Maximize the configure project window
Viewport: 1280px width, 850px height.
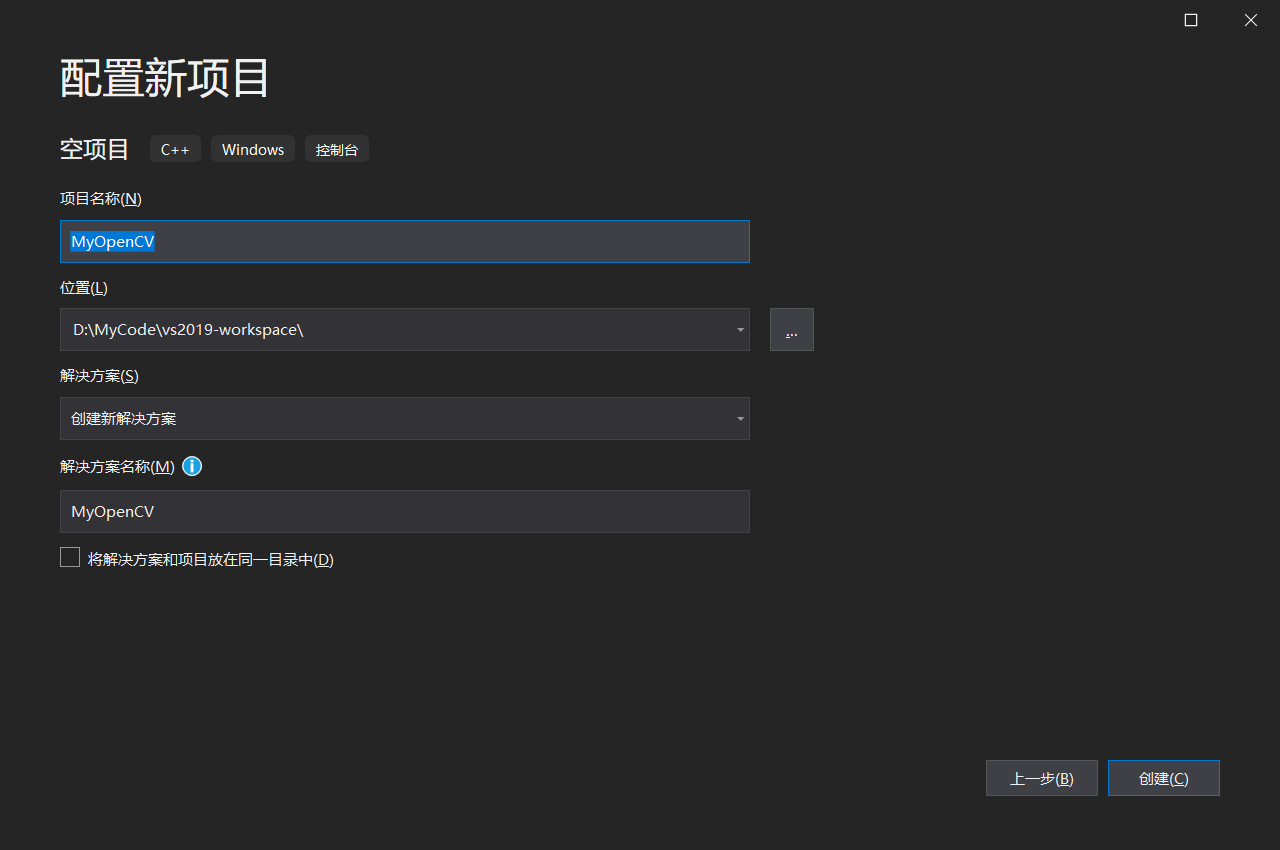(x=1190, y=20)
